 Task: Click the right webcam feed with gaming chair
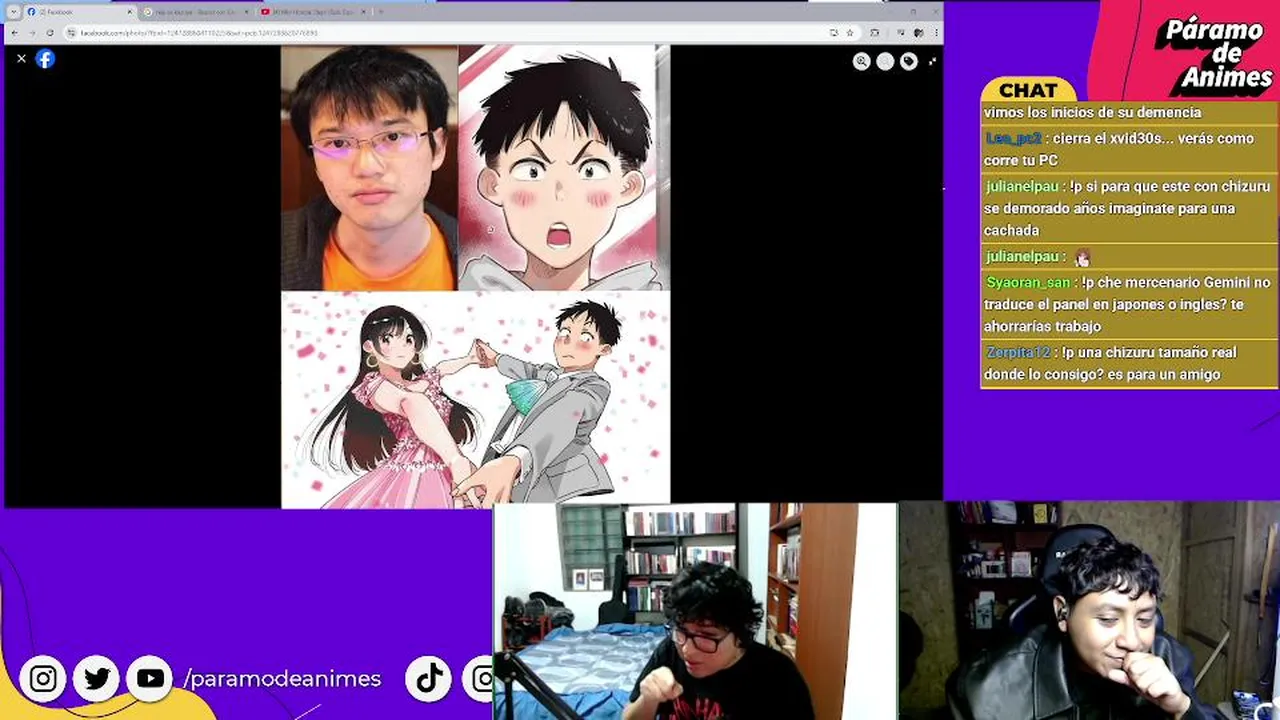(1089, 611)
